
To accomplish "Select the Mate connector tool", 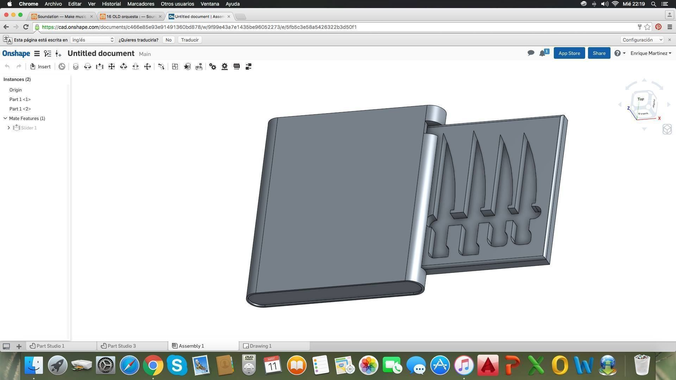I will pos(161,66).
